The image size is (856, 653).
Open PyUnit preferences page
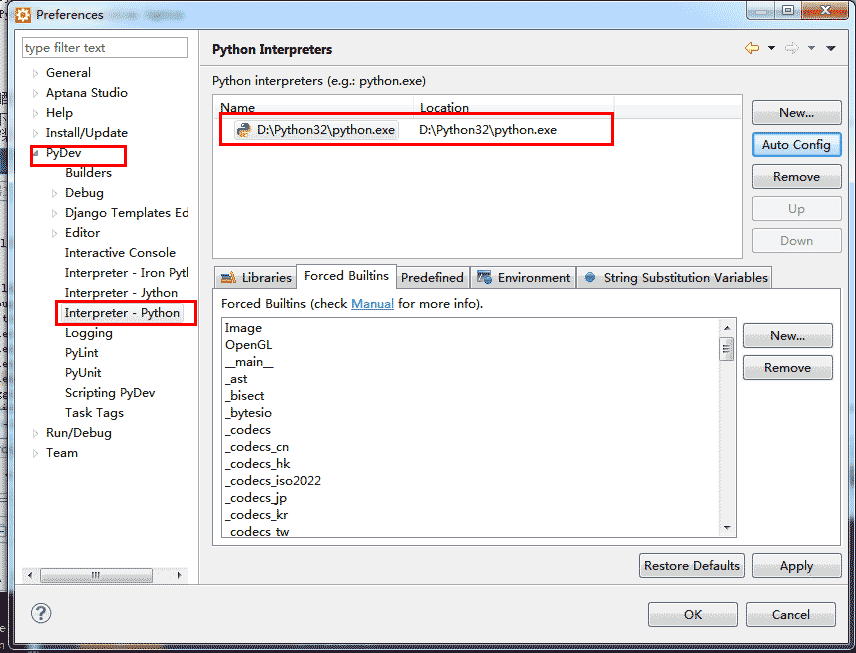[83, 373]
